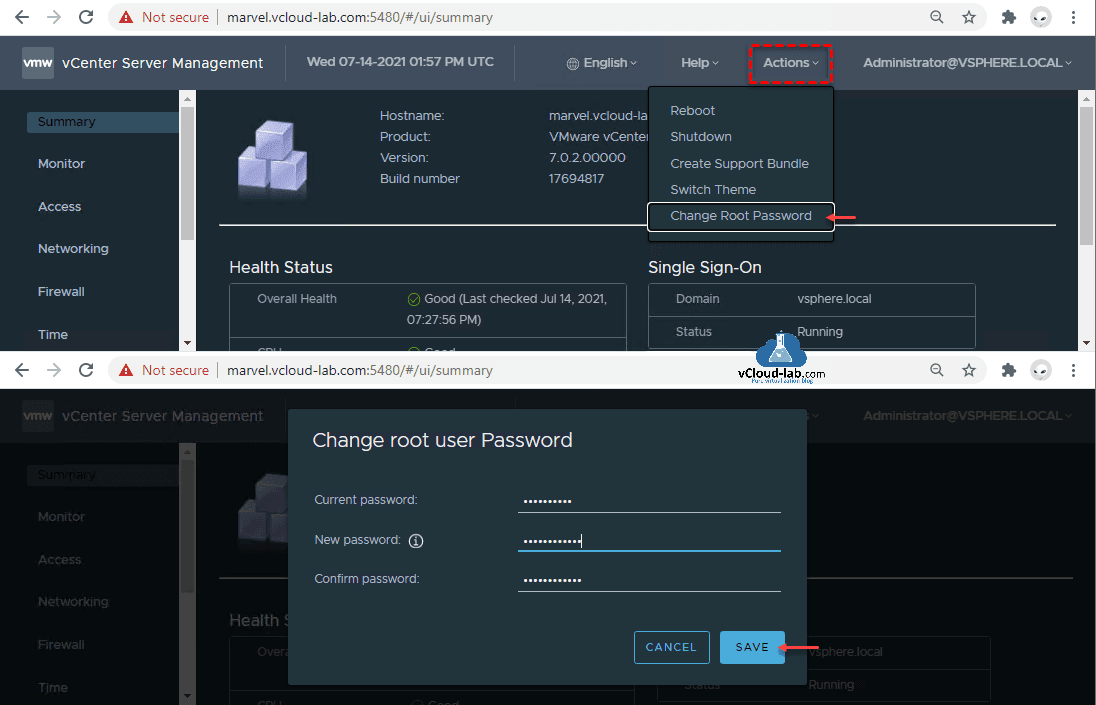This screenshot has width=1096, height=705.
Task: Select Summary in the top window sidebar
Action: (103, 122)
